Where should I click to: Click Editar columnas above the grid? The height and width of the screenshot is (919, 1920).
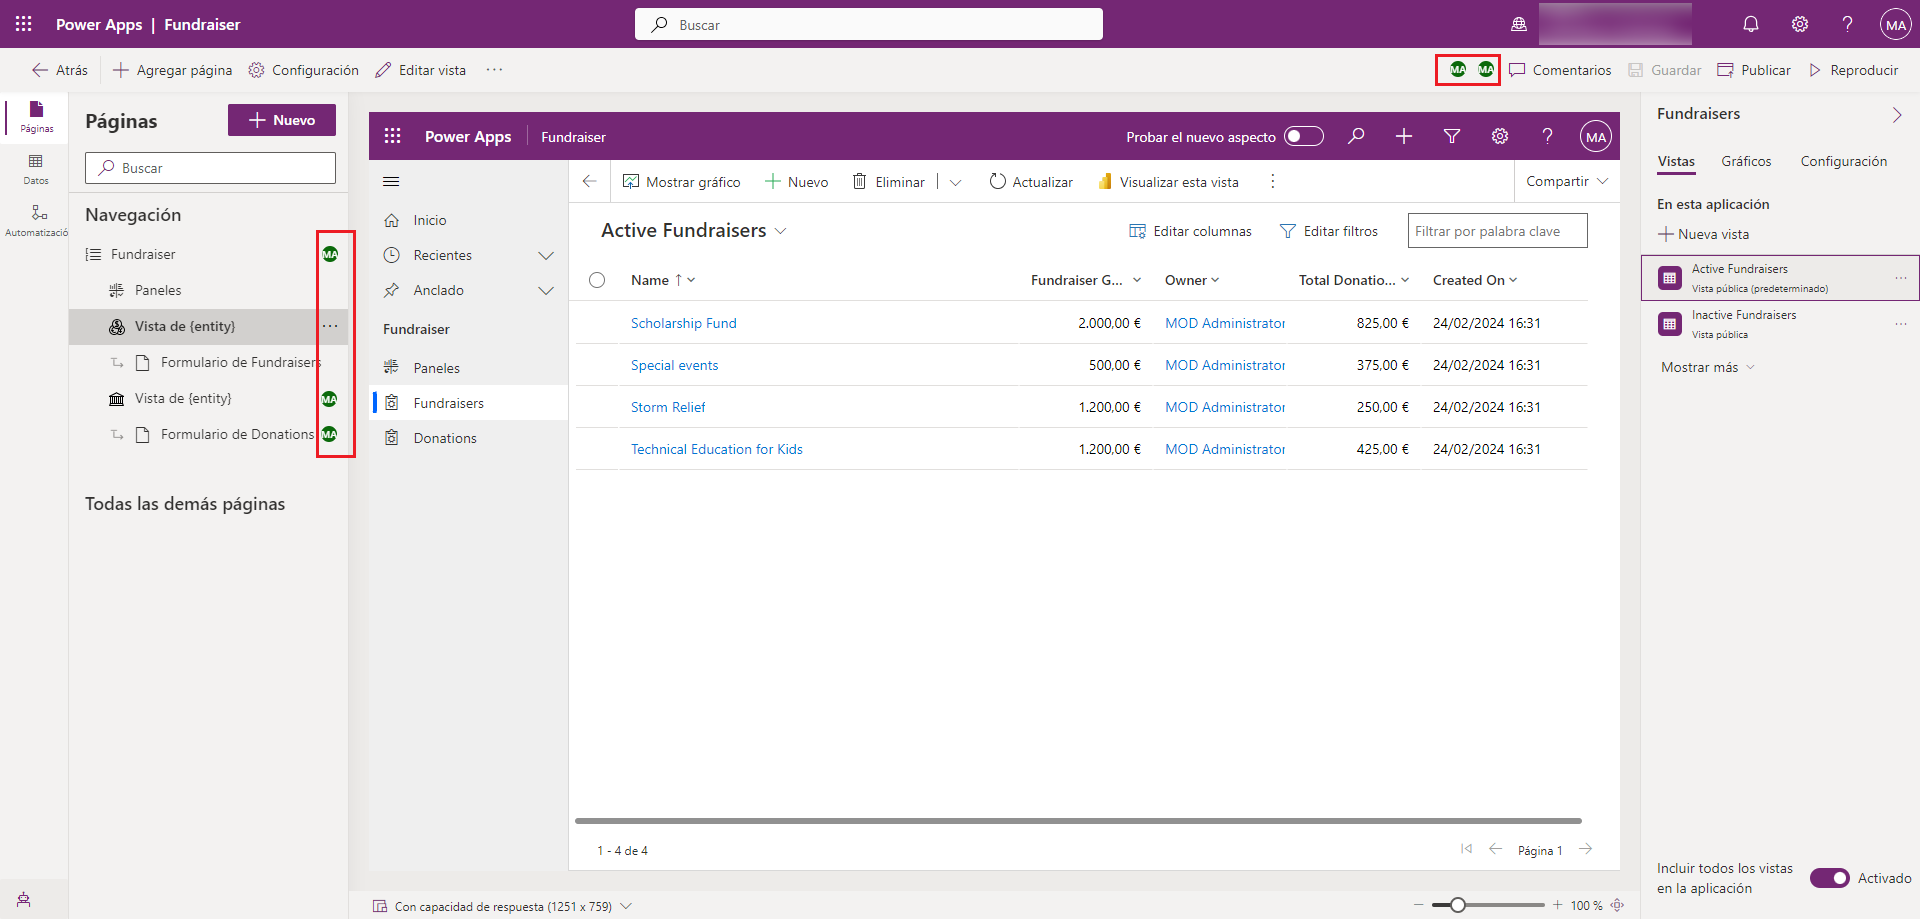point(1190,231)
